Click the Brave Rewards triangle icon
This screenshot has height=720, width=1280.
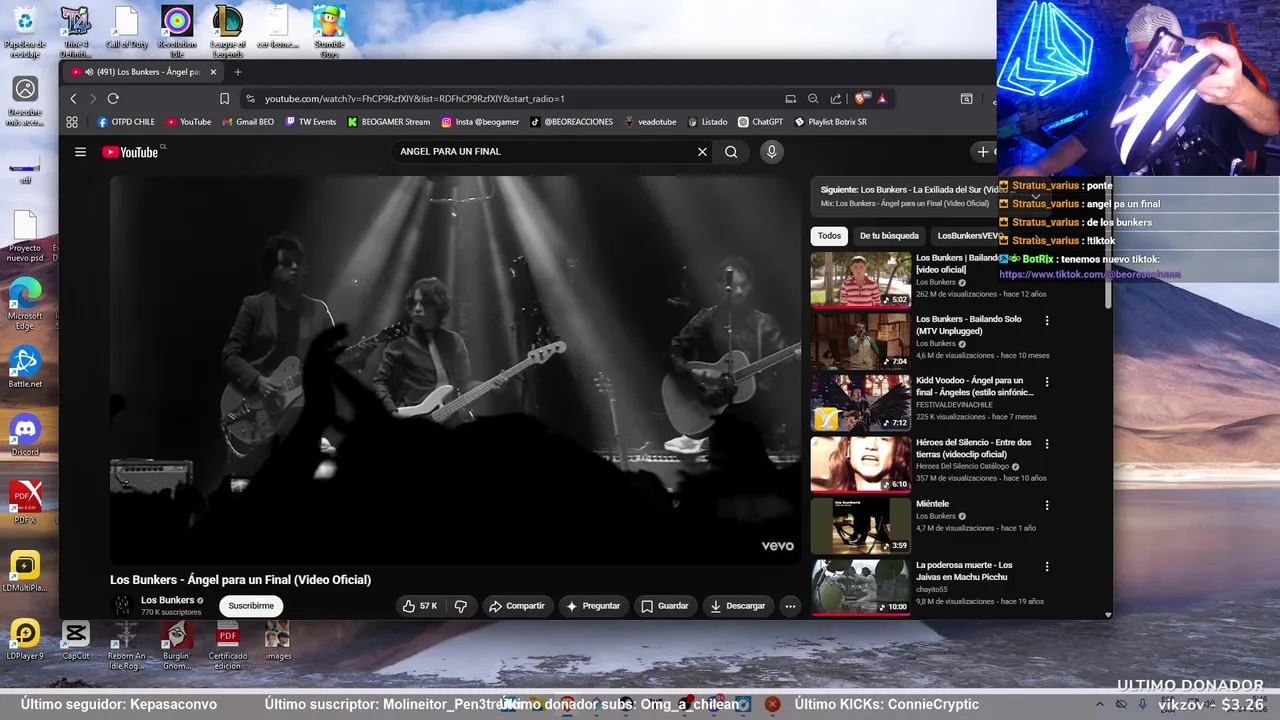coord(882,98)
